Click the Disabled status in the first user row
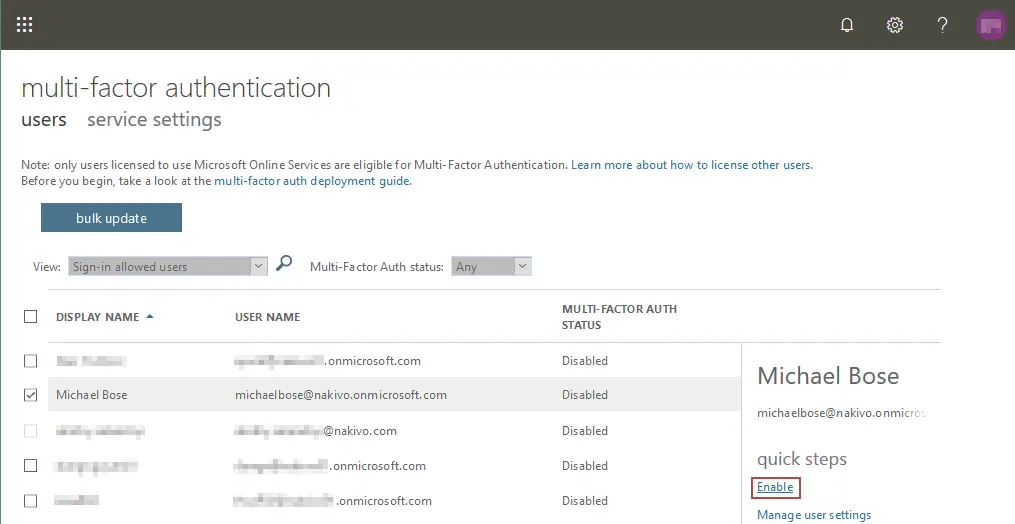Image resolution: width=1015 pixels, height=524 pixels. pos(585,361)
